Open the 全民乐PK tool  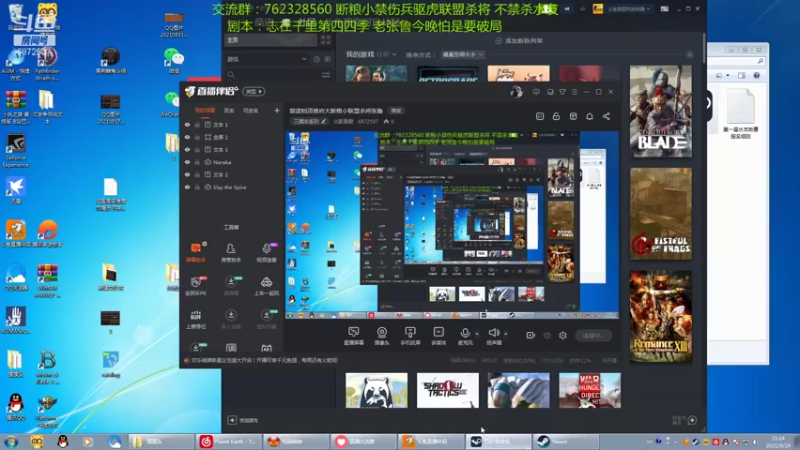coord(196,286)
